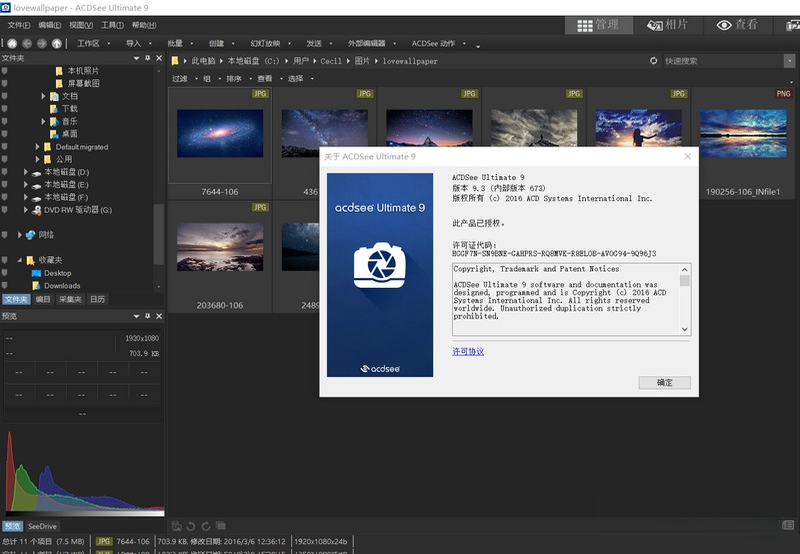Image resolution: width=800 pixels, height=554 pixels.
Task: Click the add-to-image-basket icon in bottom toolbar
Action: (177, 526)
